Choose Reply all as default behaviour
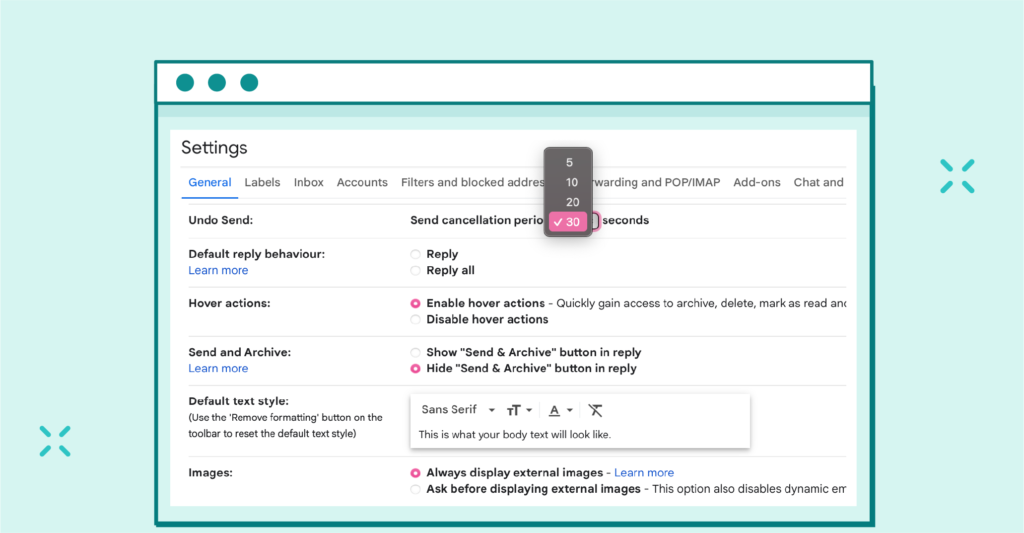The width and height of the screenshot is (1024, 533). (x=416, y=270)
